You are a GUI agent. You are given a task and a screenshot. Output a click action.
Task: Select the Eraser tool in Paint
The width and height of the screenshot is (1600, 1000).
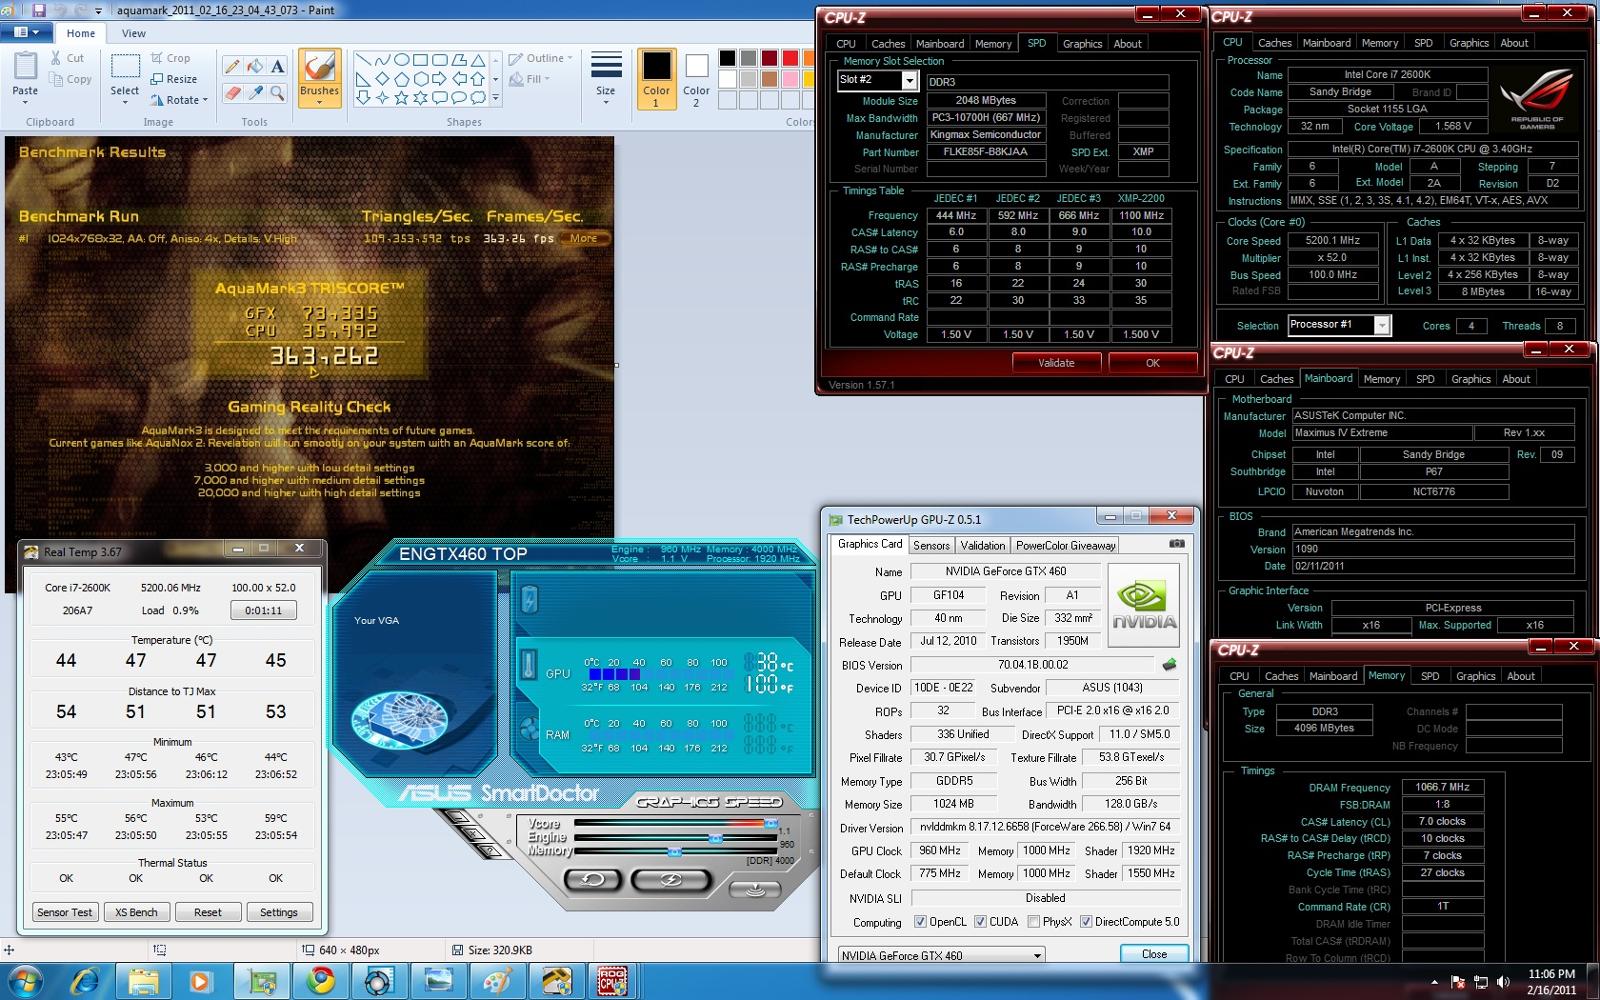232,93
